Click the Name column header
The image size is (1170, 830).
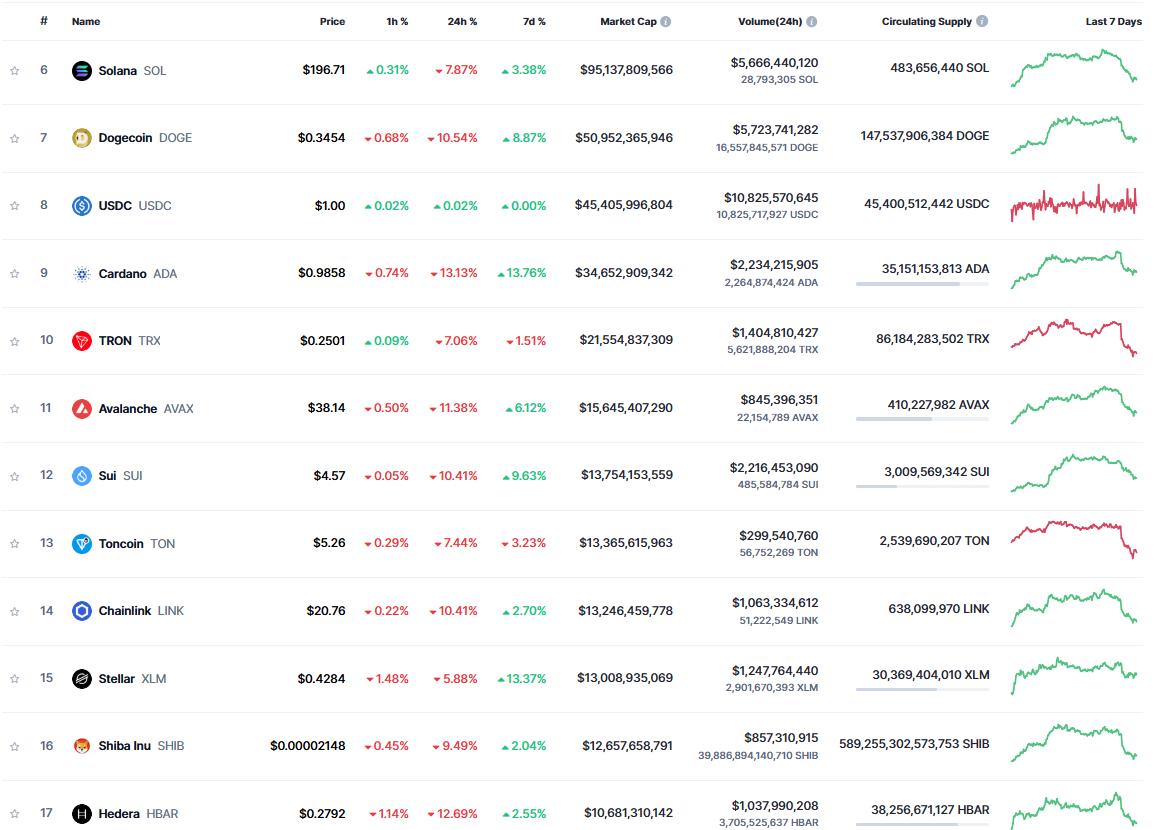86,21
